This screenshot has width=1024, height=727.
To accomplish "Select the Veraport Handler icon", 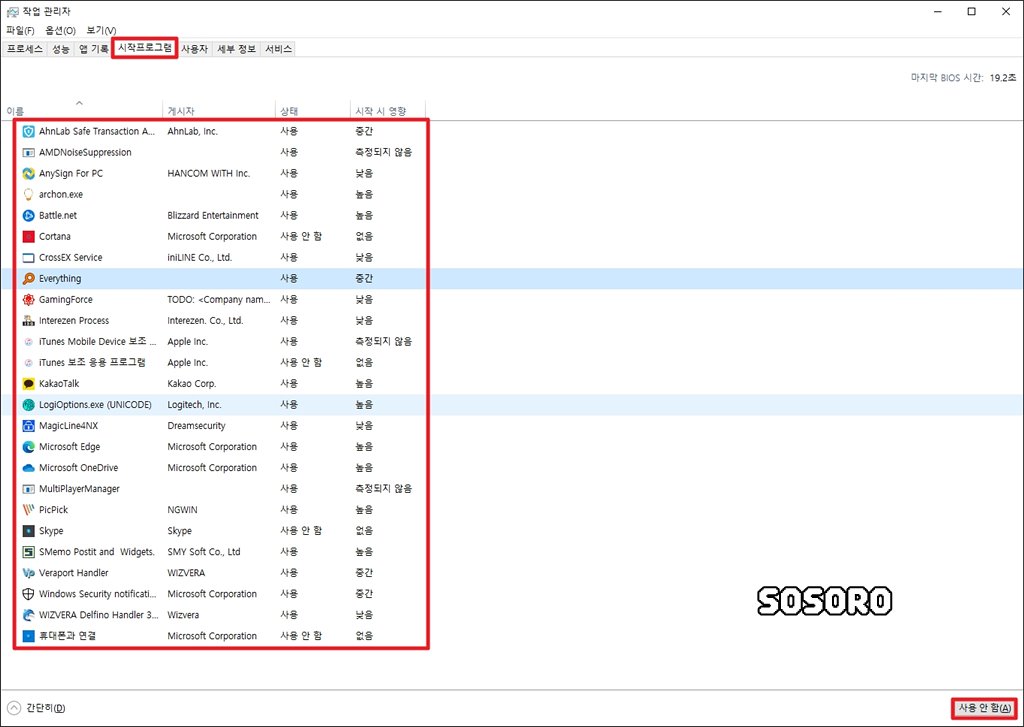I will (x=28, y=573).
